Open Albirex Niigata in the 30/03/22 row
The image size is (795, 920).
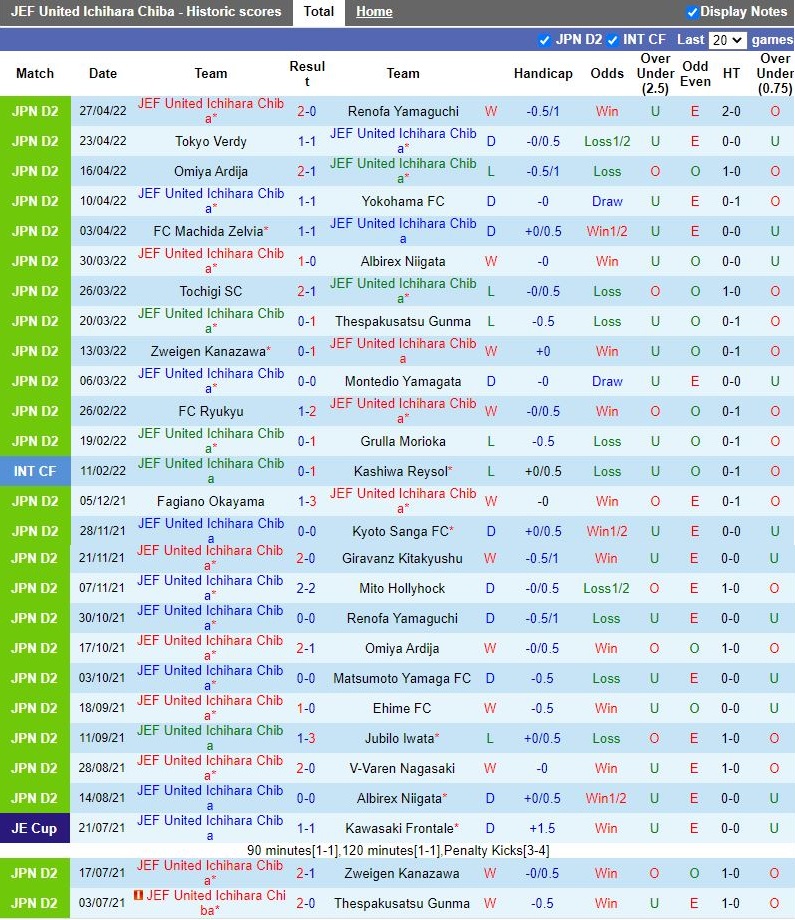click(402, 261)
